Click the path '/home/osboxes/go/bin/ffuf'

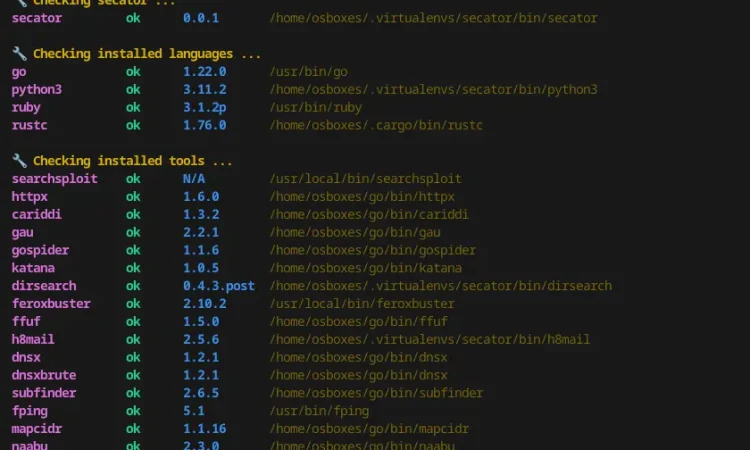click(358, 321)
